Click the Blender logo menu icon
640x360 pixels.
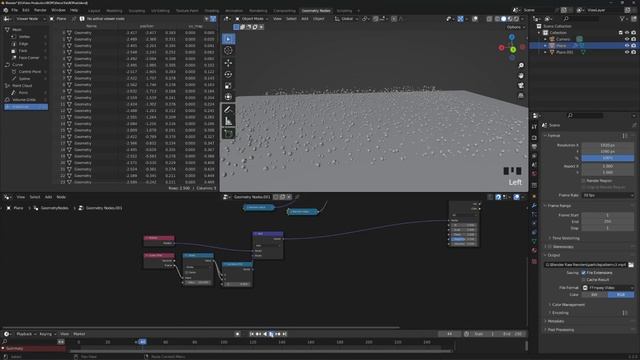pyautogui.click(x=5, y=10)
